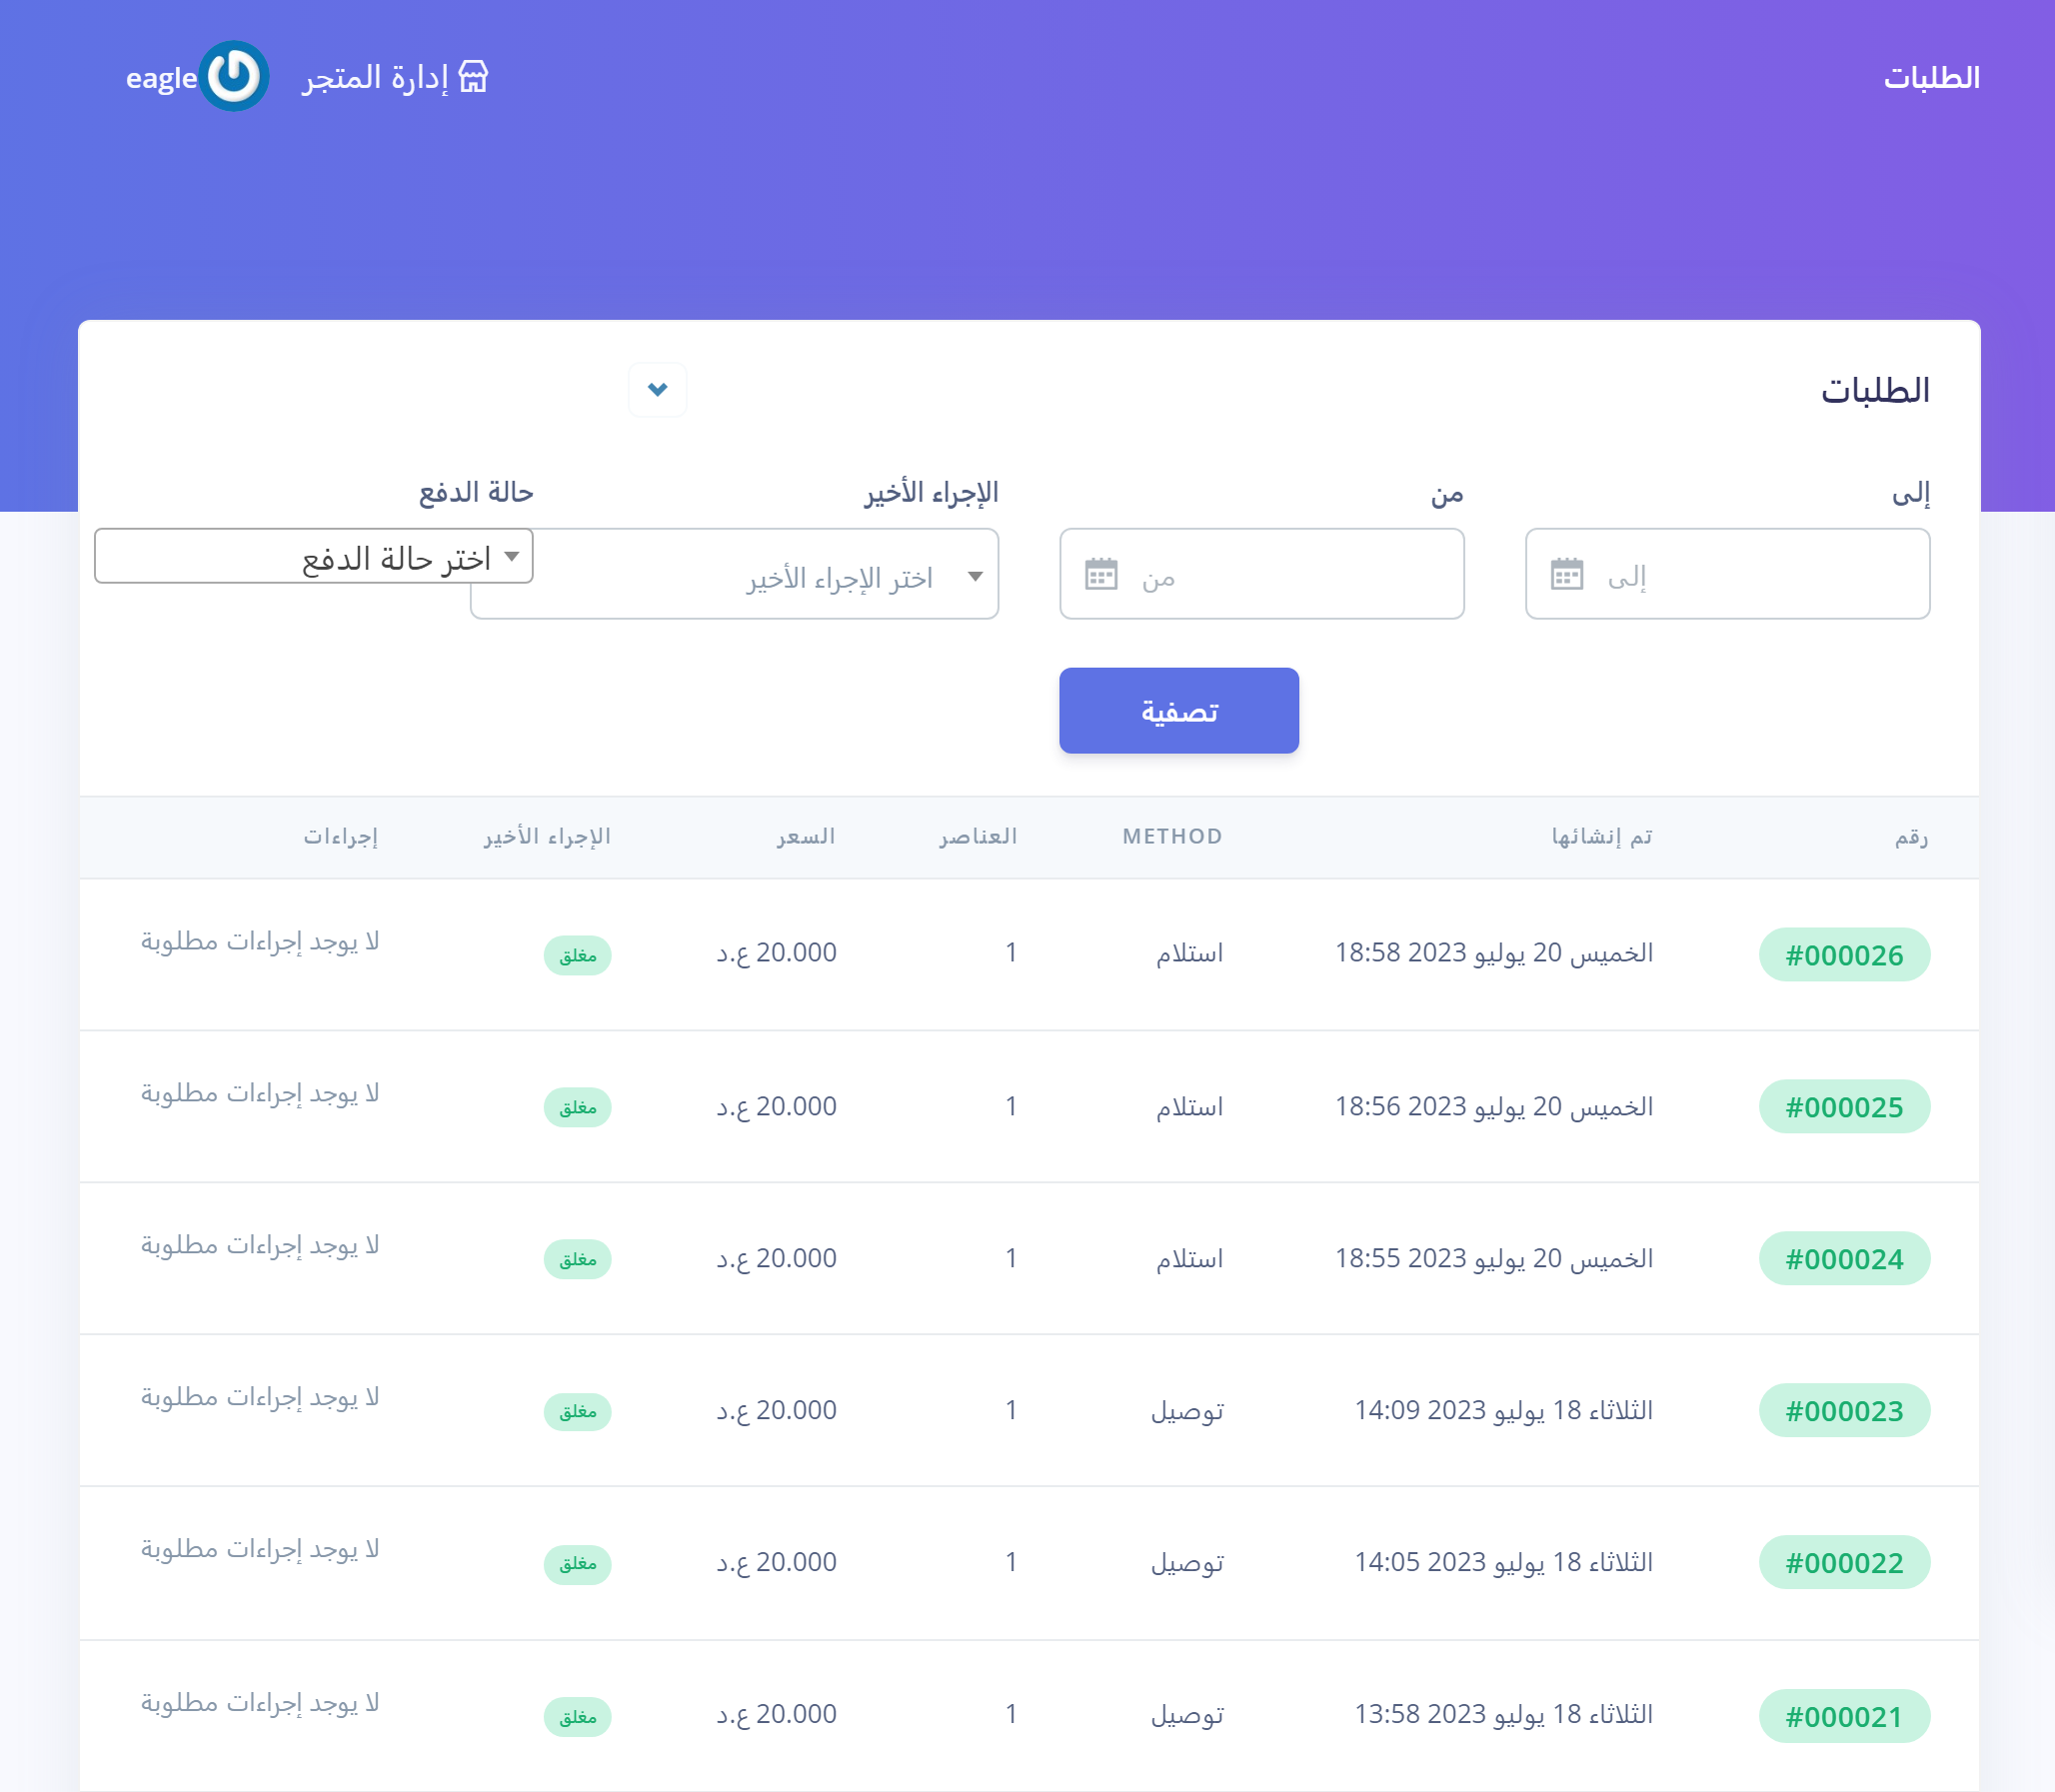
Task: Click the 'تم إنشائها' column header
Action: [1601, 836]
